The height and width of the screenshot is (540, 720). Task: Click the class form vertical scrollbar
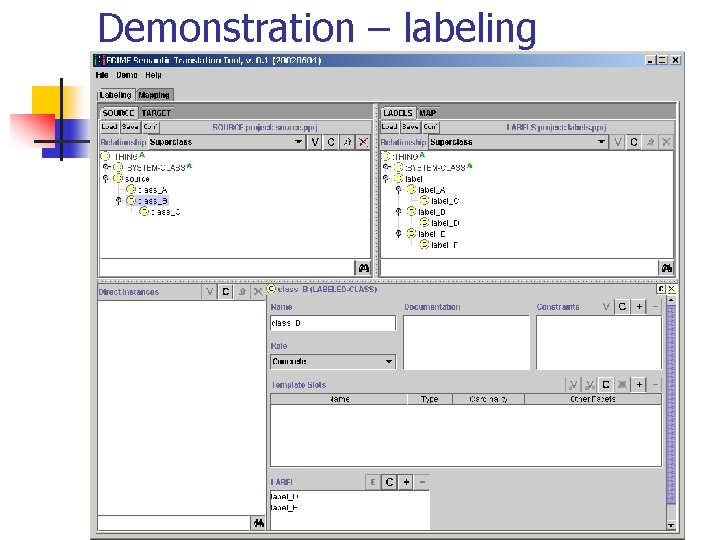[x=671, y=404]
